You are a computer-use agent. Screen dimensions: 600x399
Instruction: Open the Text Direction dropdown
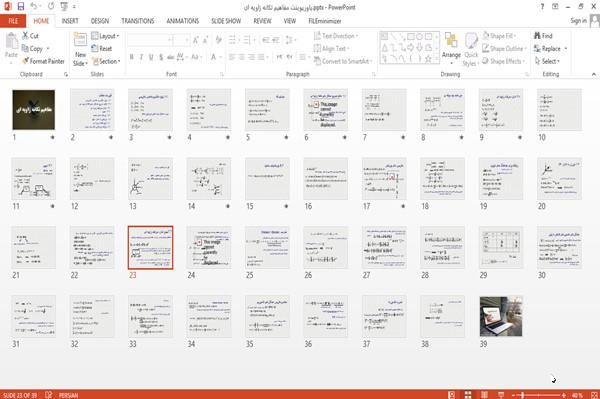tap(336, 36)
